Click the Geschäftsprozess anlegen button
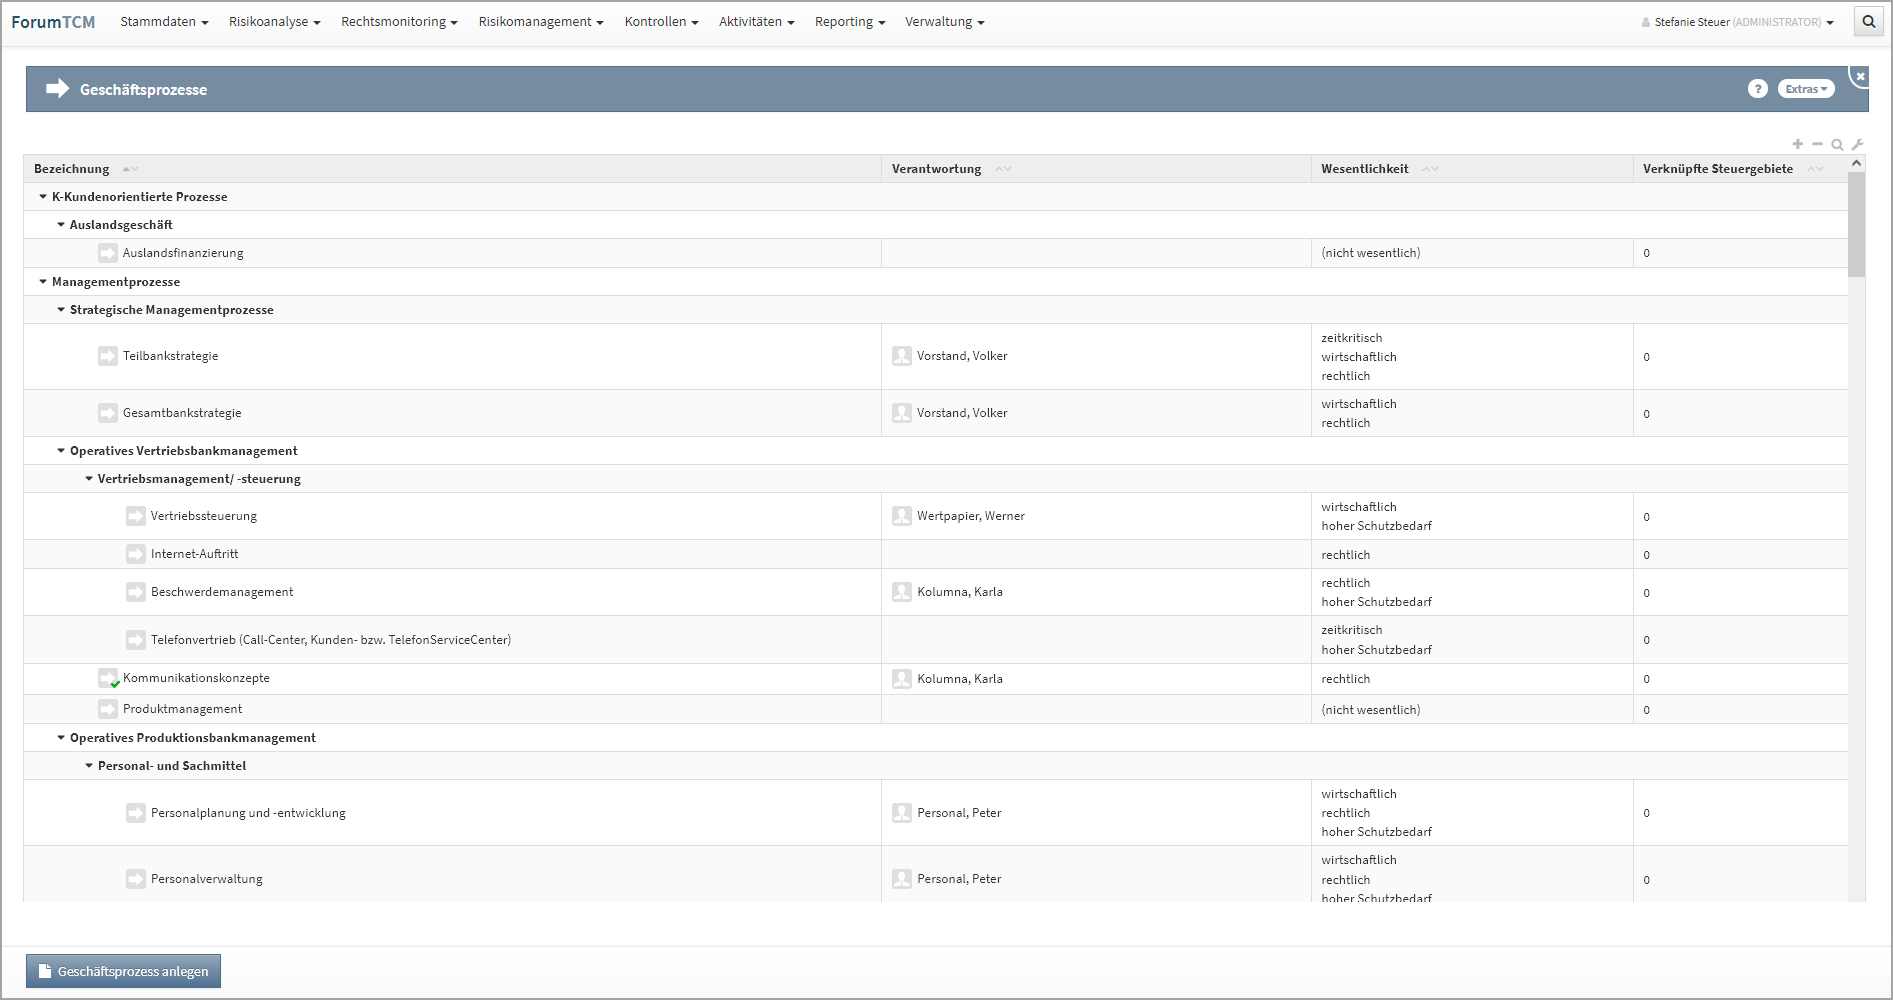This screenshot has height=1000, width=1893. click(123, 970)
